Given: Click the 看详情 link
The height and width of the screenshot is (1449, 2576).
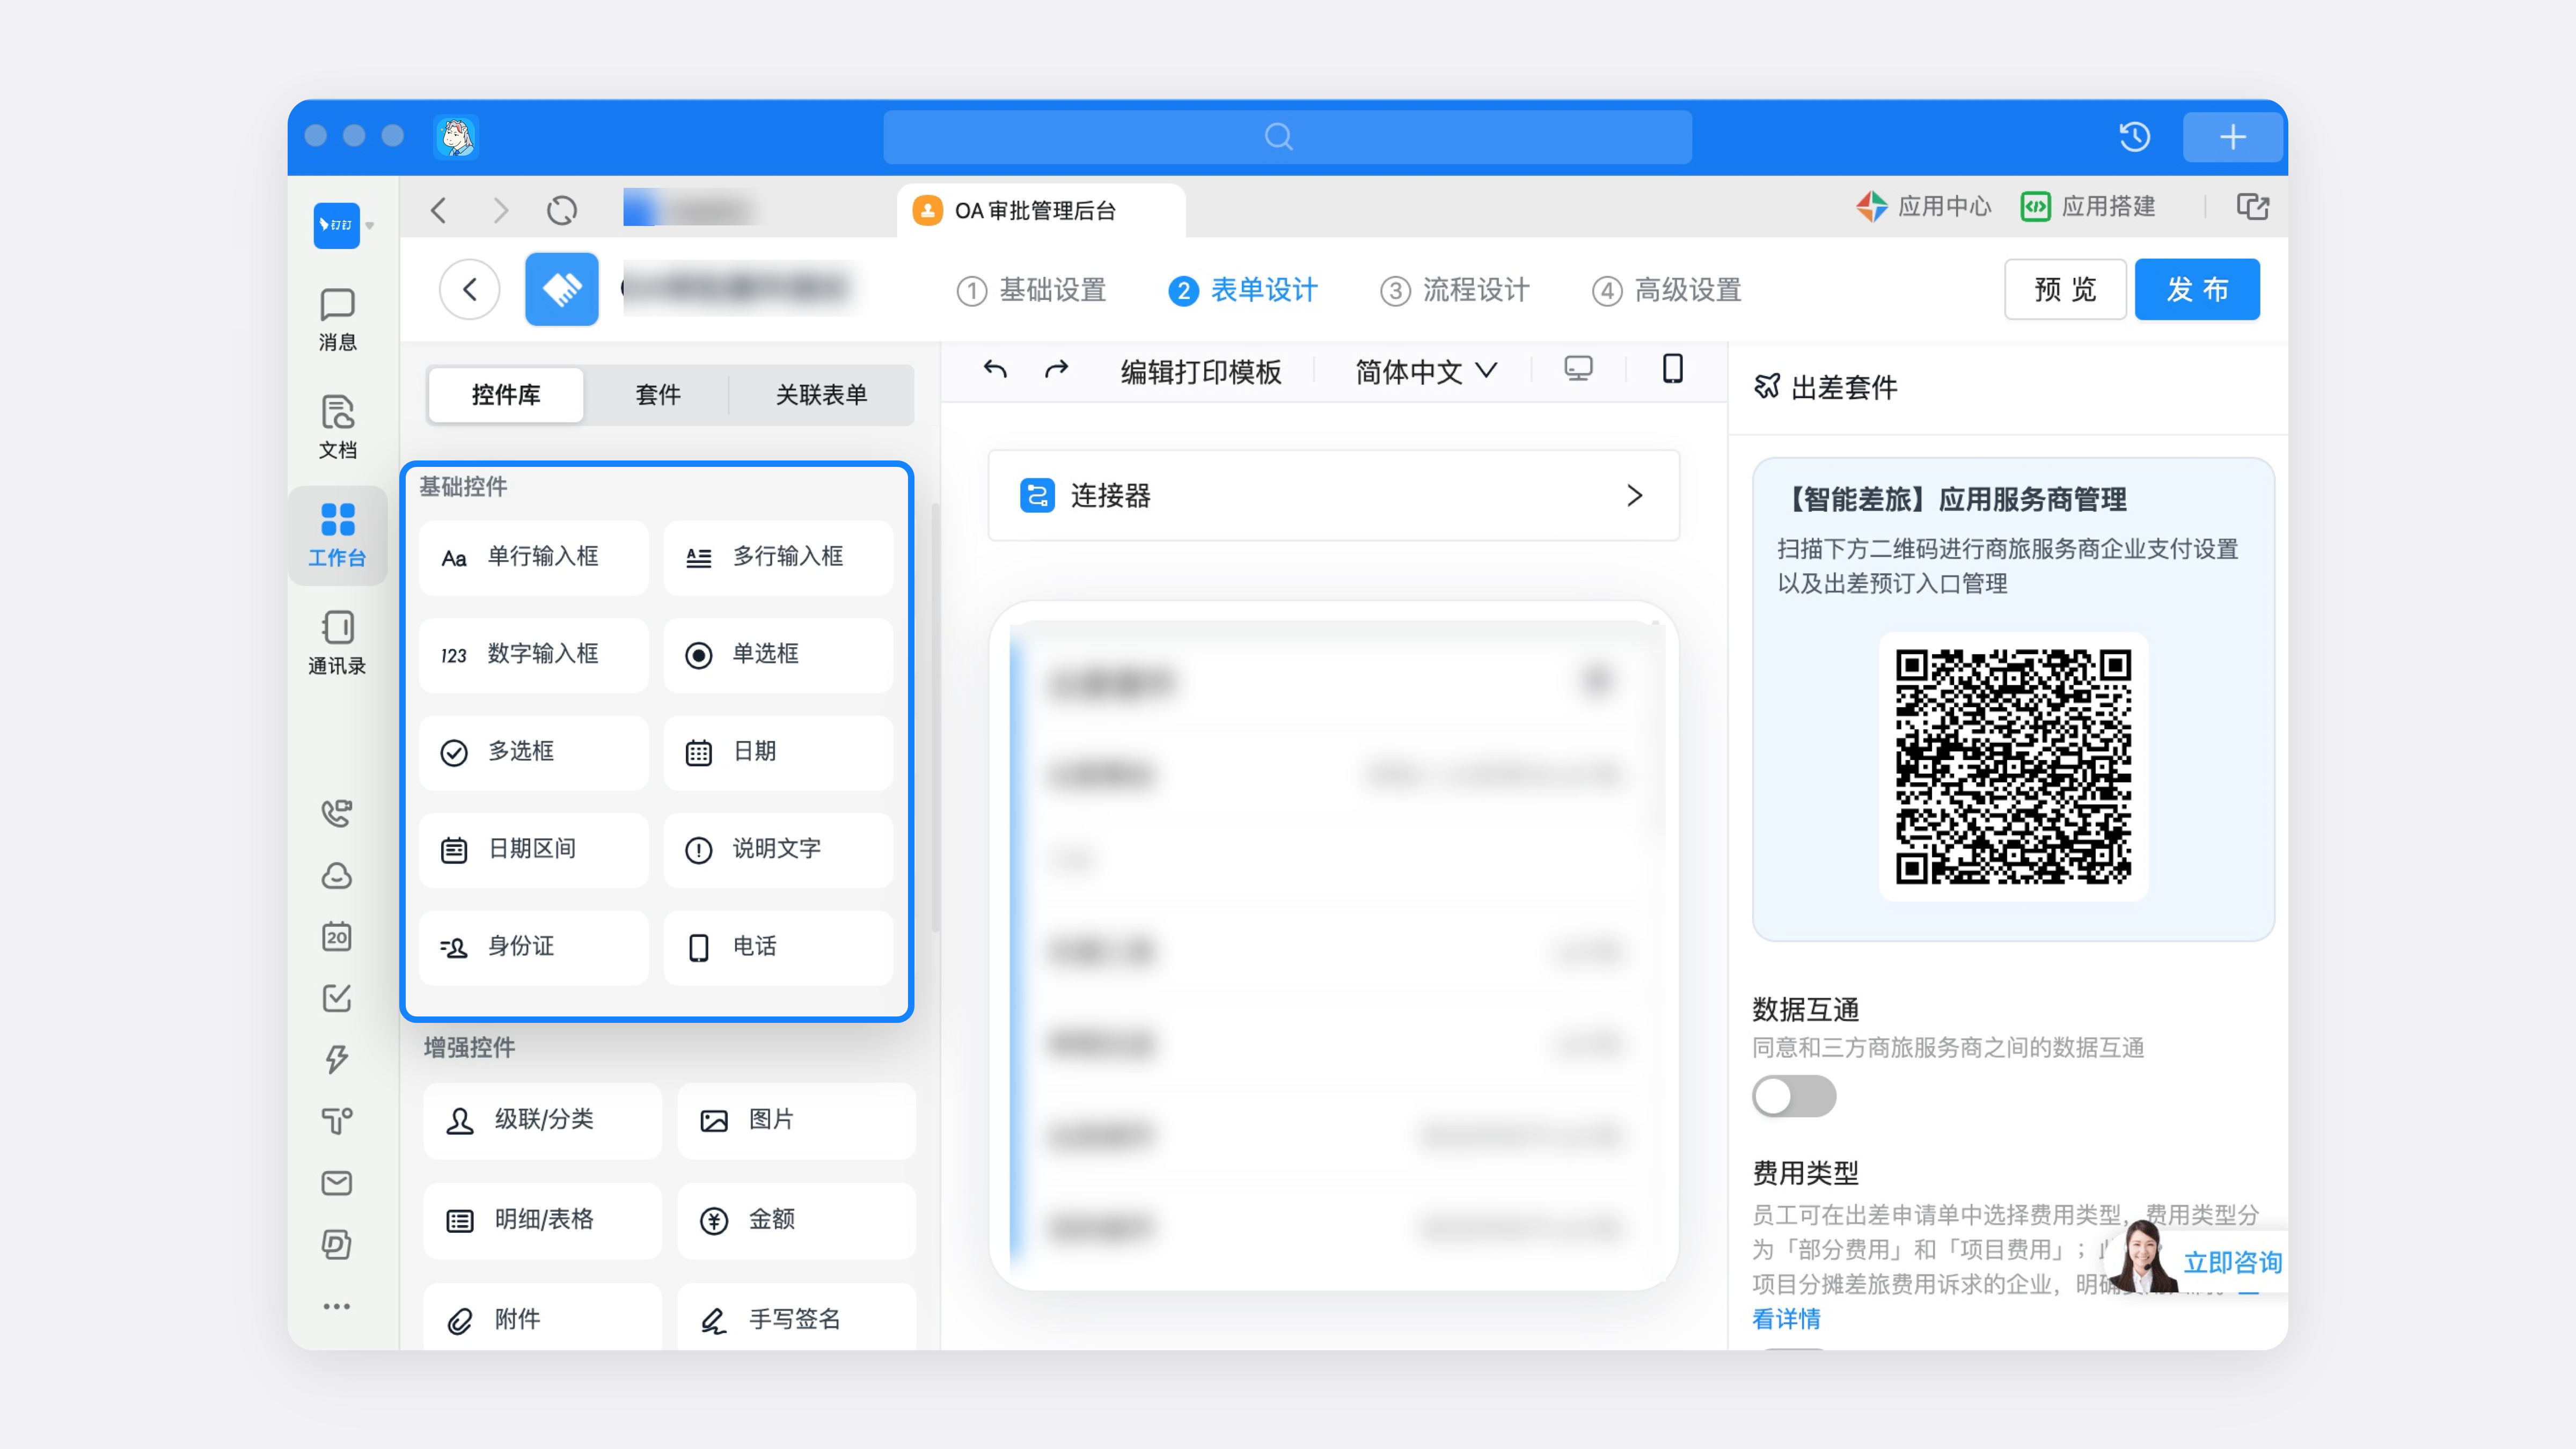Looking at the screenshot, I should pyautogui.click(x=1786, y=1318).
